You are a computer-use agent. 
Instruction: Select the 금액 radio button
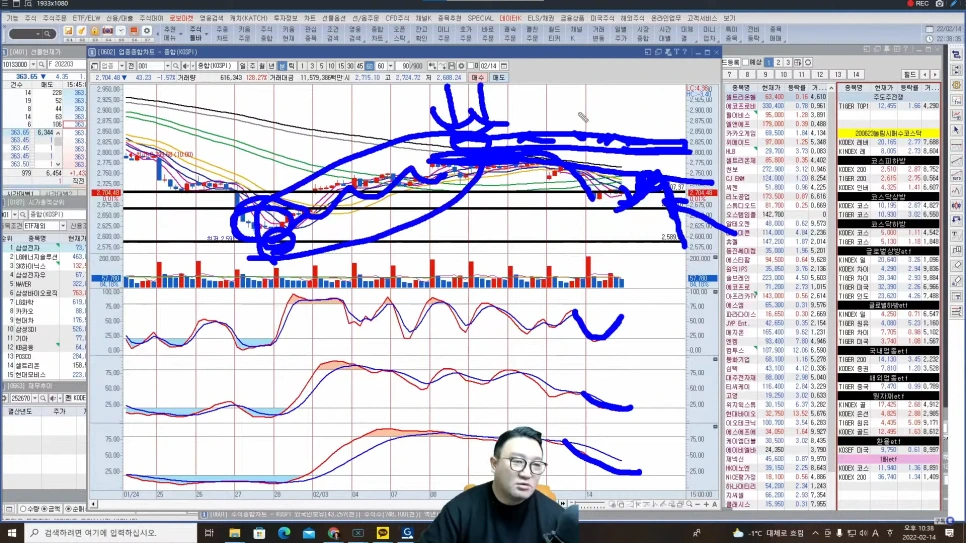[x=44, y=509]
